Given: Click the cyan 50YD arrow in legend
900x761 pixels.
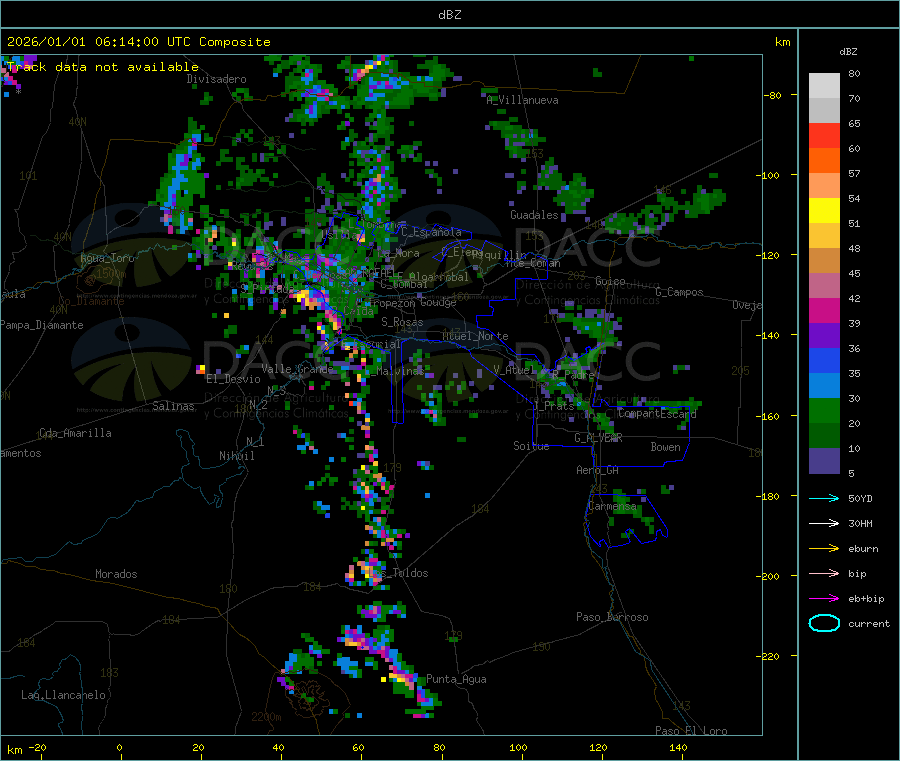Looking at the screenshot, I should tap(824, 498).
